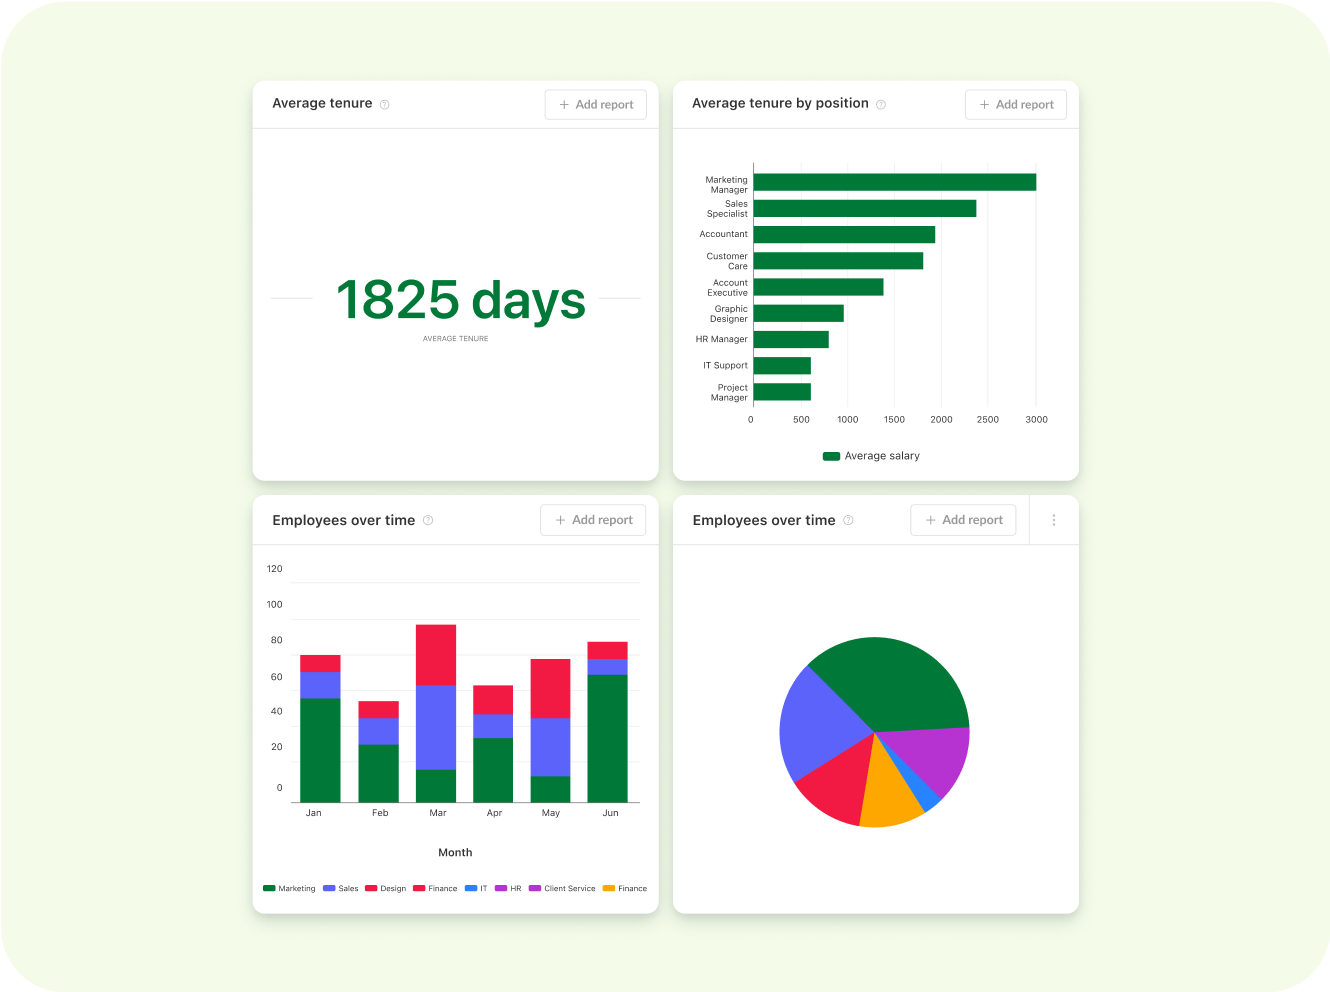
Task: Toggle Sales series in the chart legend
Action: coord(341,888)
